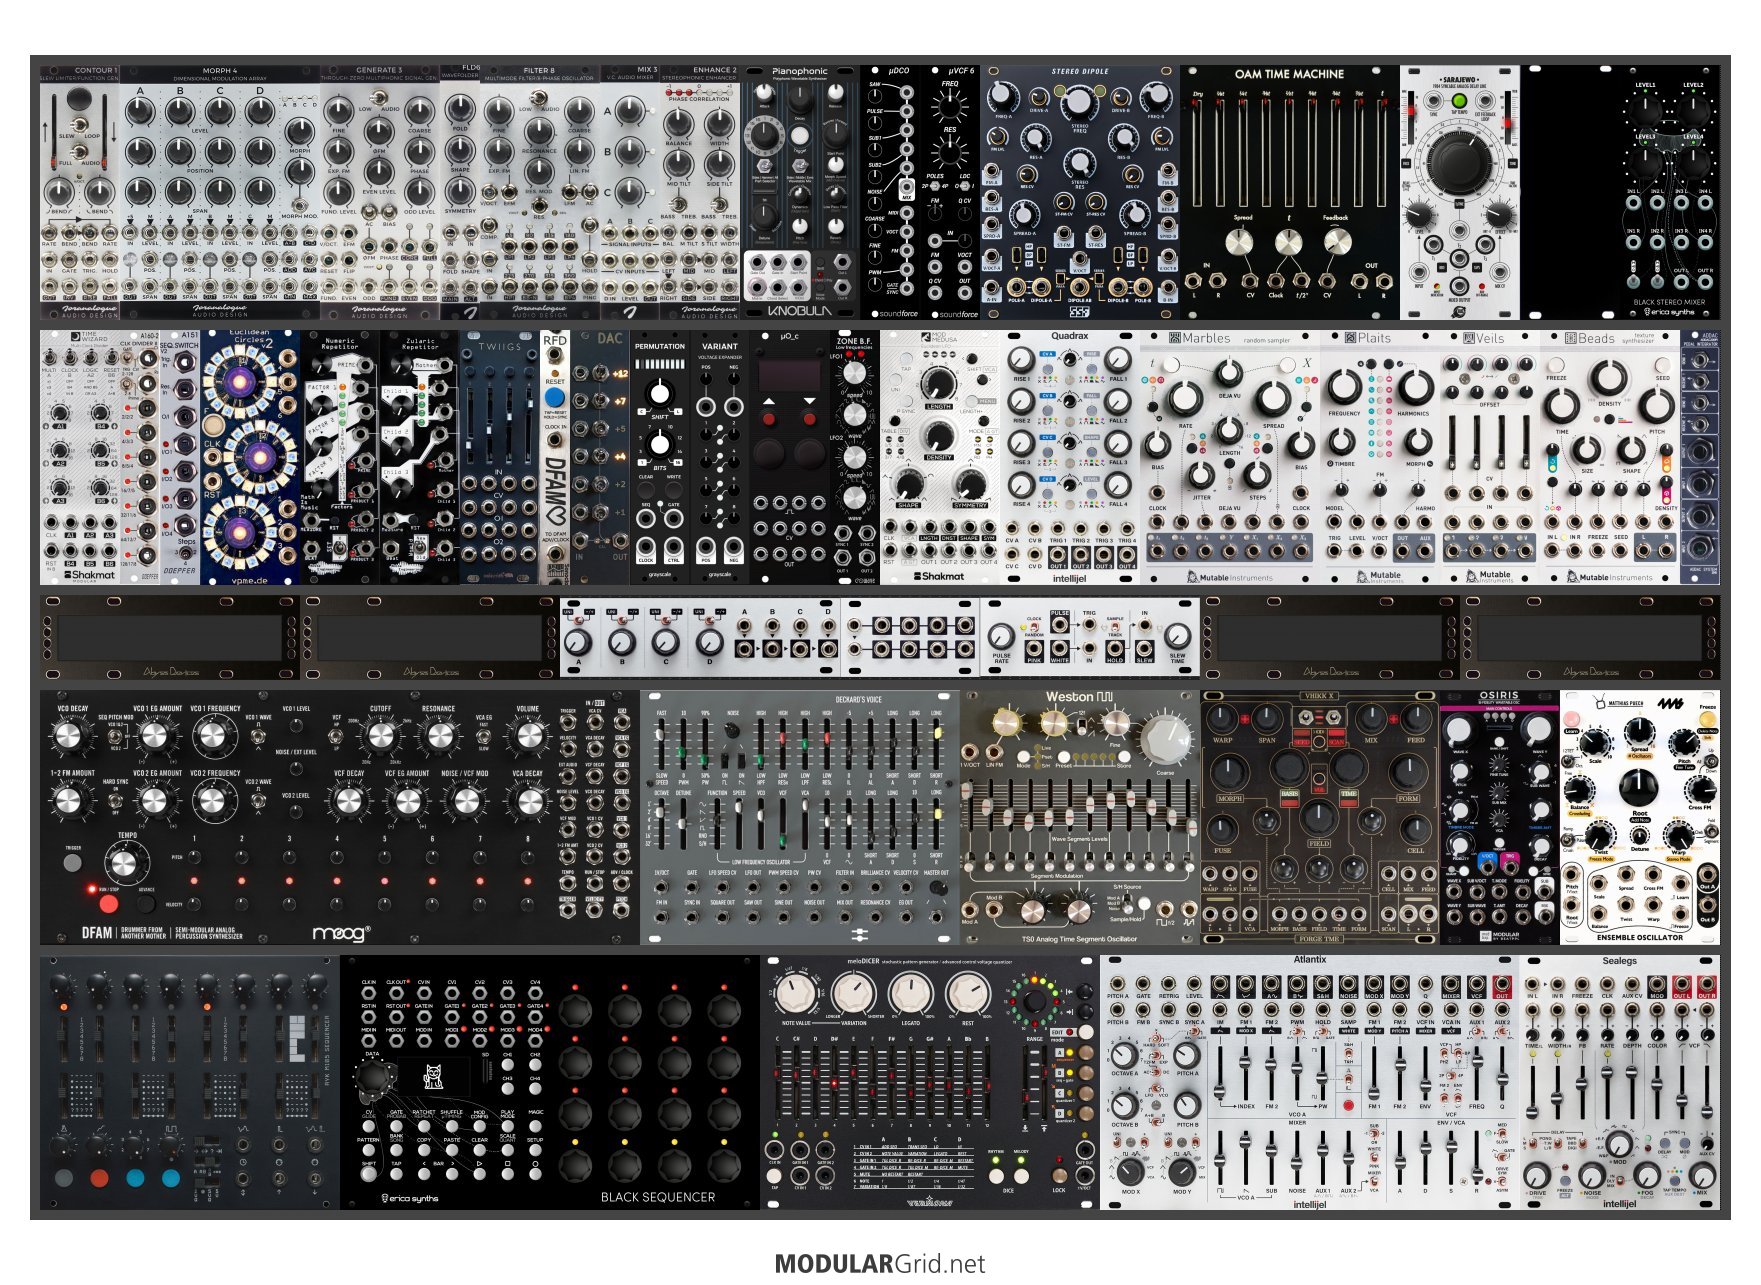Click the vpme.de logo on Euclidean Circles
Image resolution: width=1761 pixels, height=1285 pixels.
[249, 580]
